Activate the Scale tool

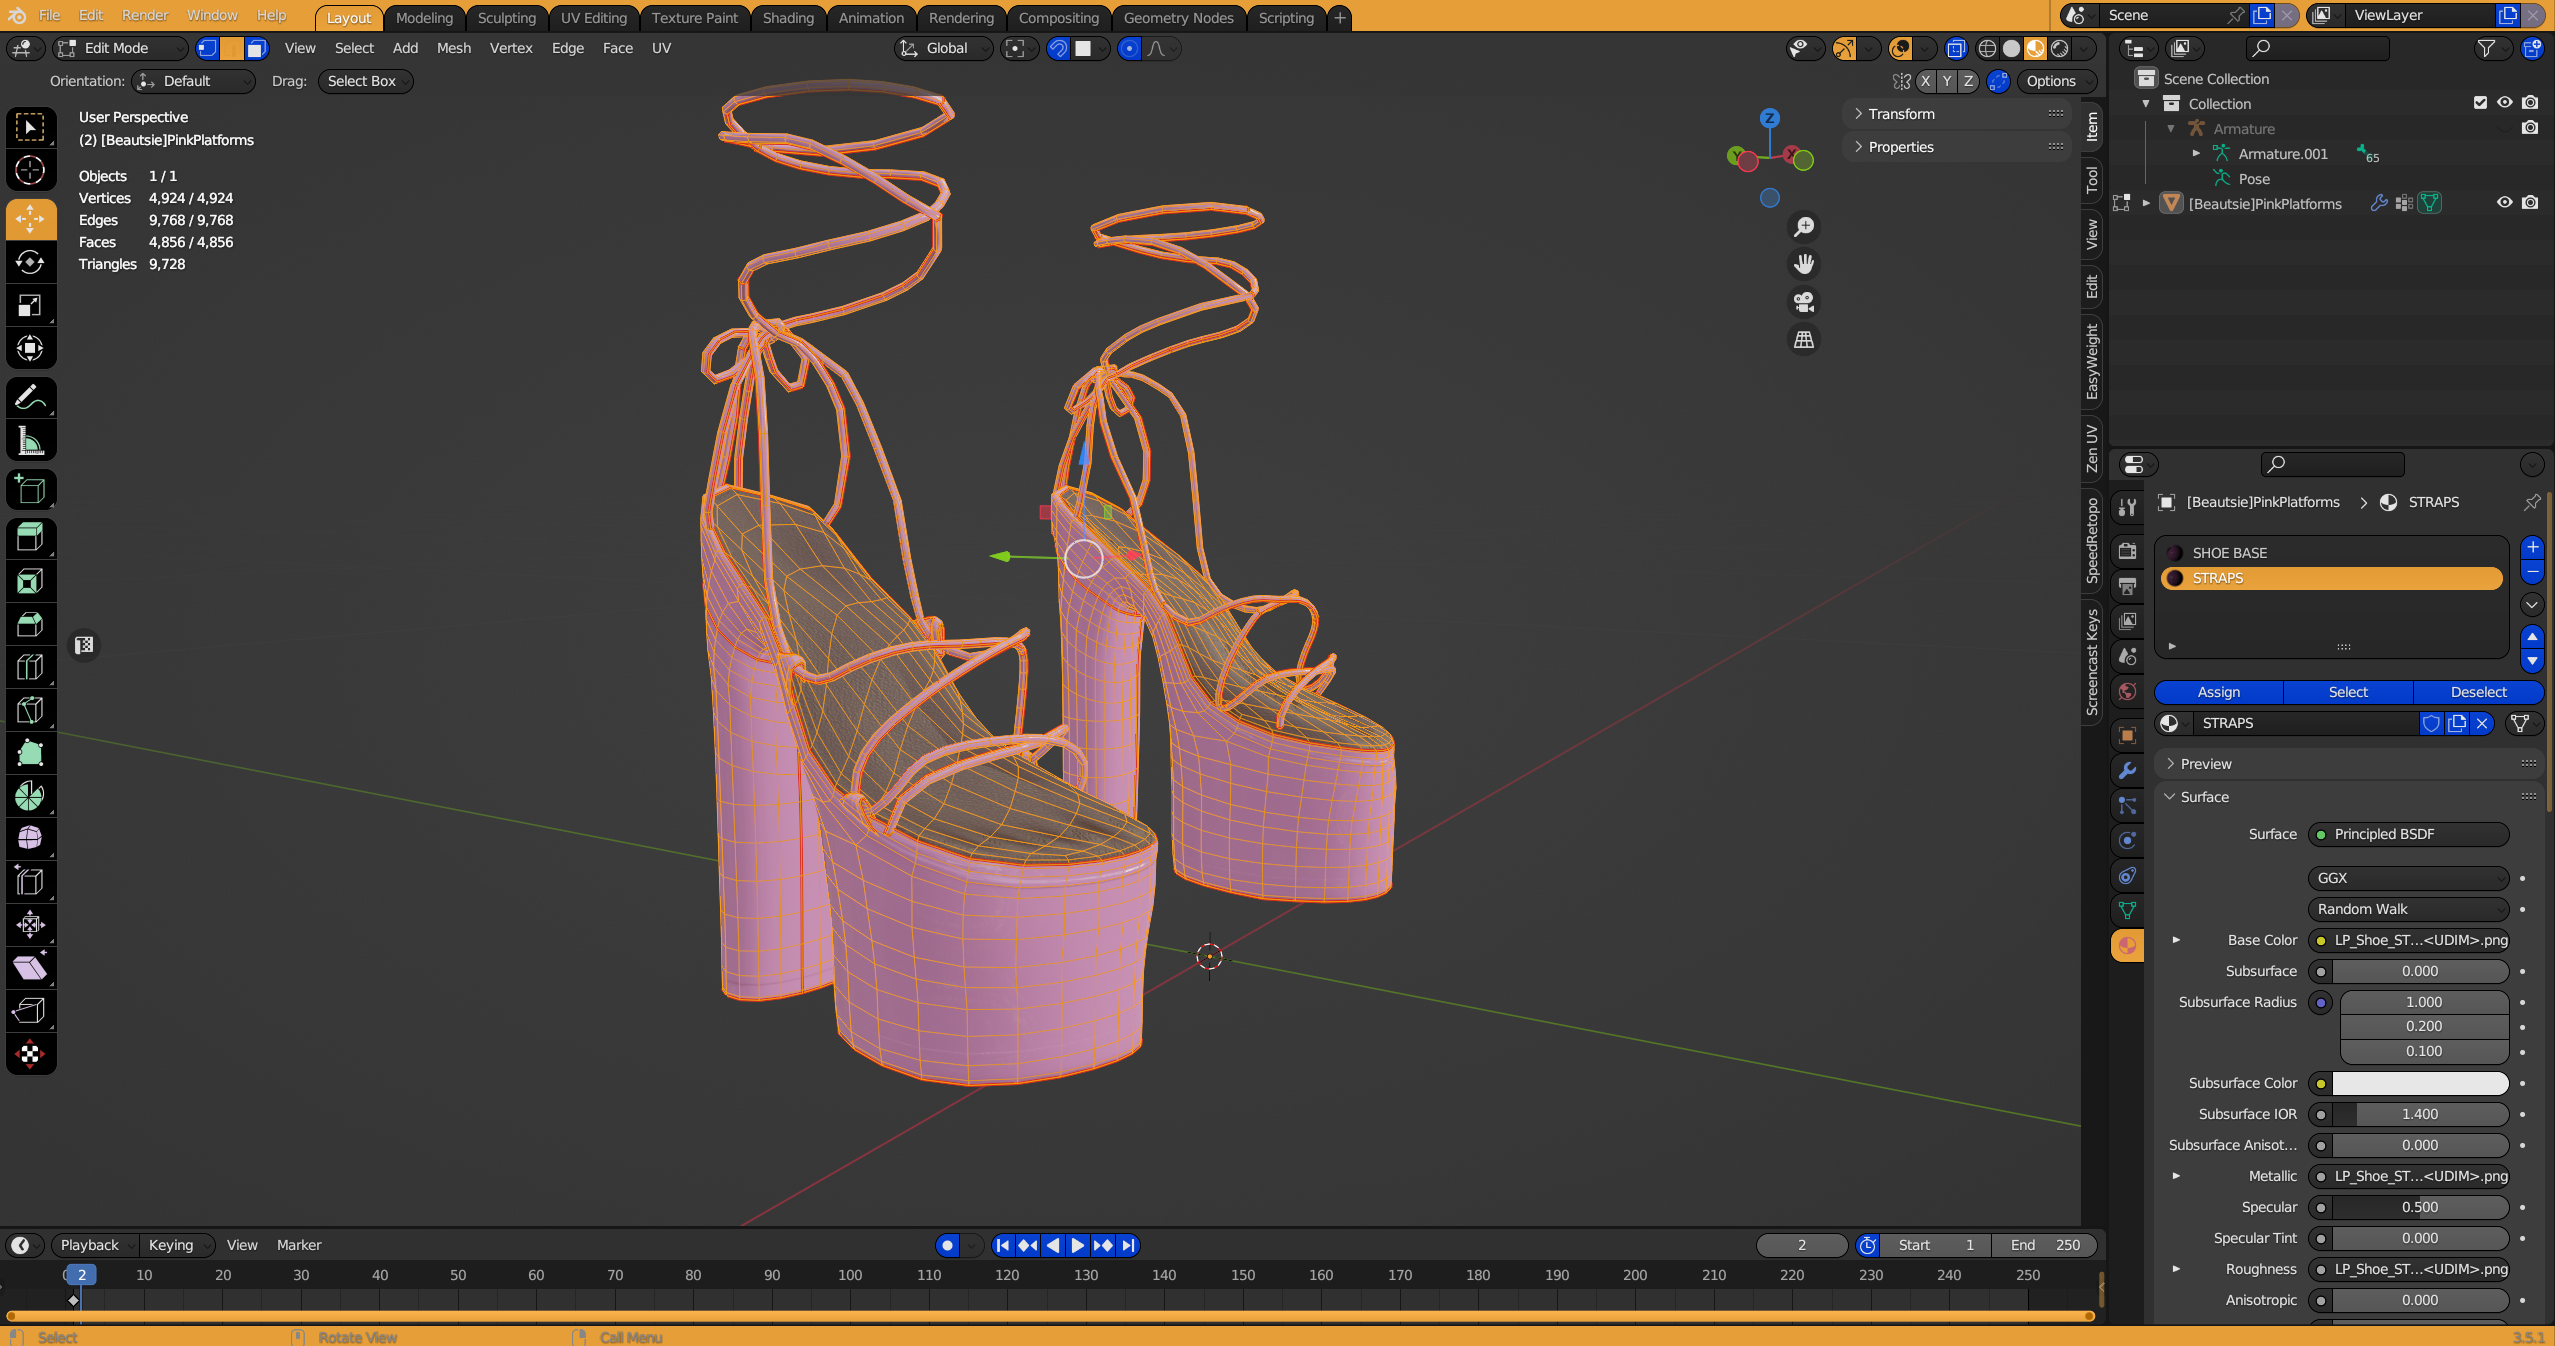(30, 305)
